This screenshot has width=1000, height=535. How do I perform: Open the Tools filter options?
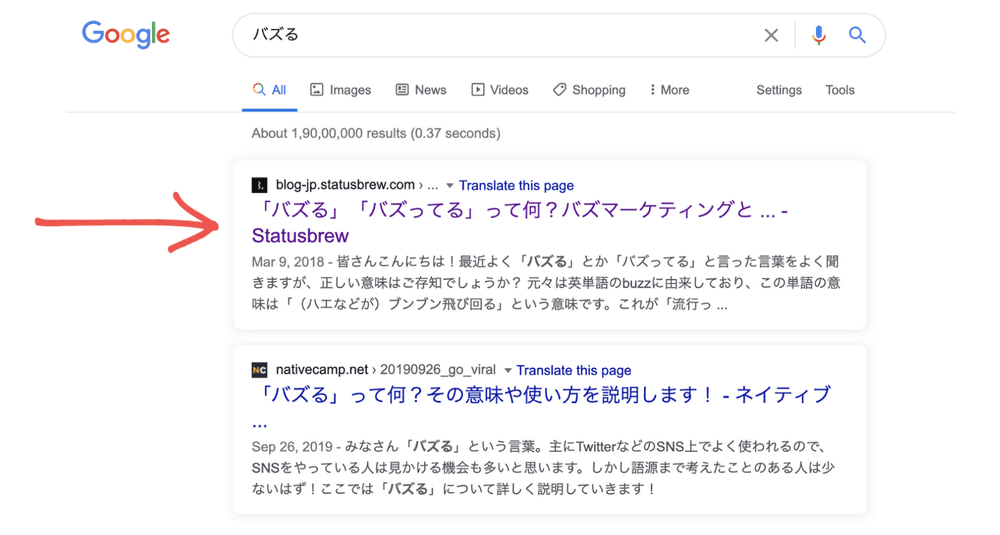click(x=840, y=90)
